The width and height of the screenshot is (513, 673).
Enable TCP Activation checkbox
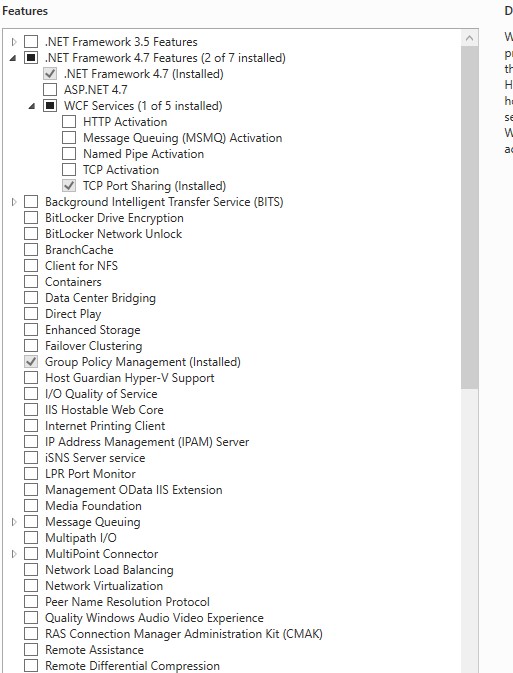[x=69, y=170]
